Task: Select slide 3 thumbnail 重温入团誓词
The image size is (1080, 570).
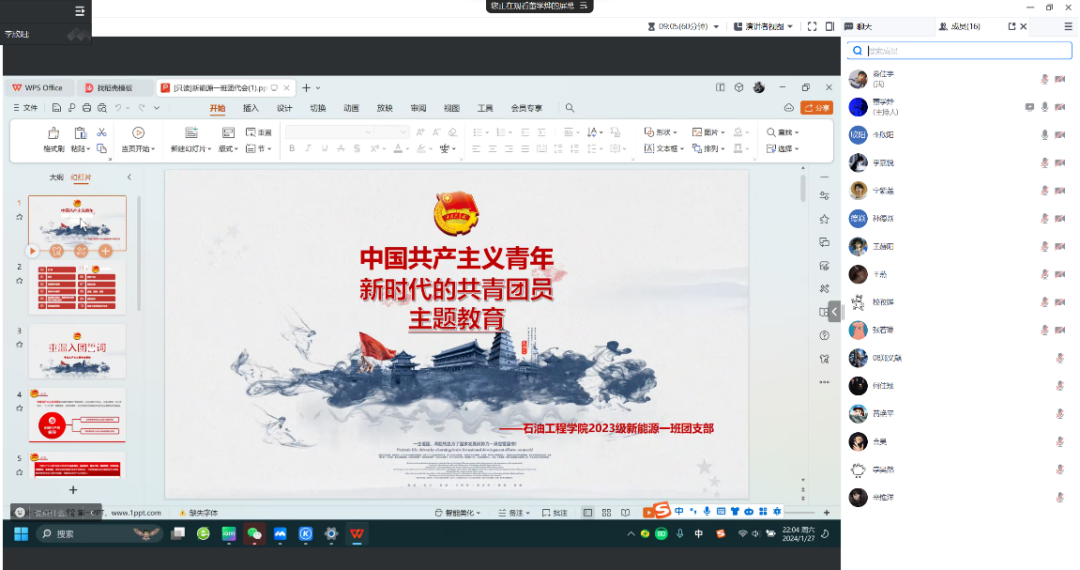Action: pyautogui.click(x=78, y=349)
